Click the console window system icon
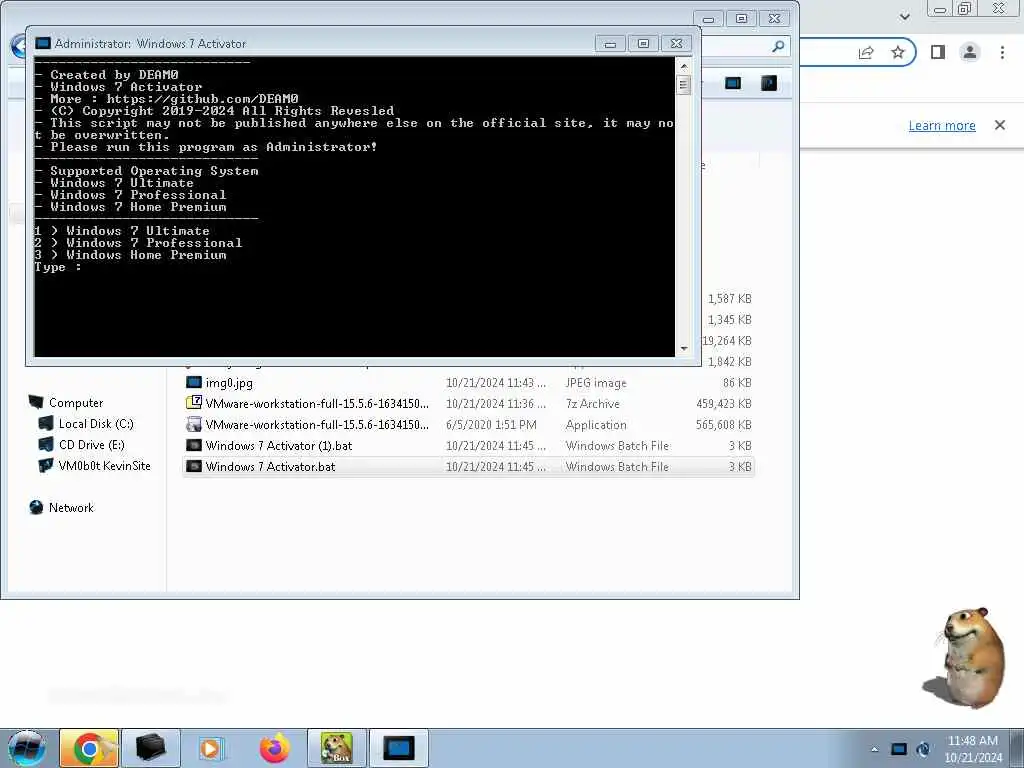1024x768 pixels. point(42,43)
